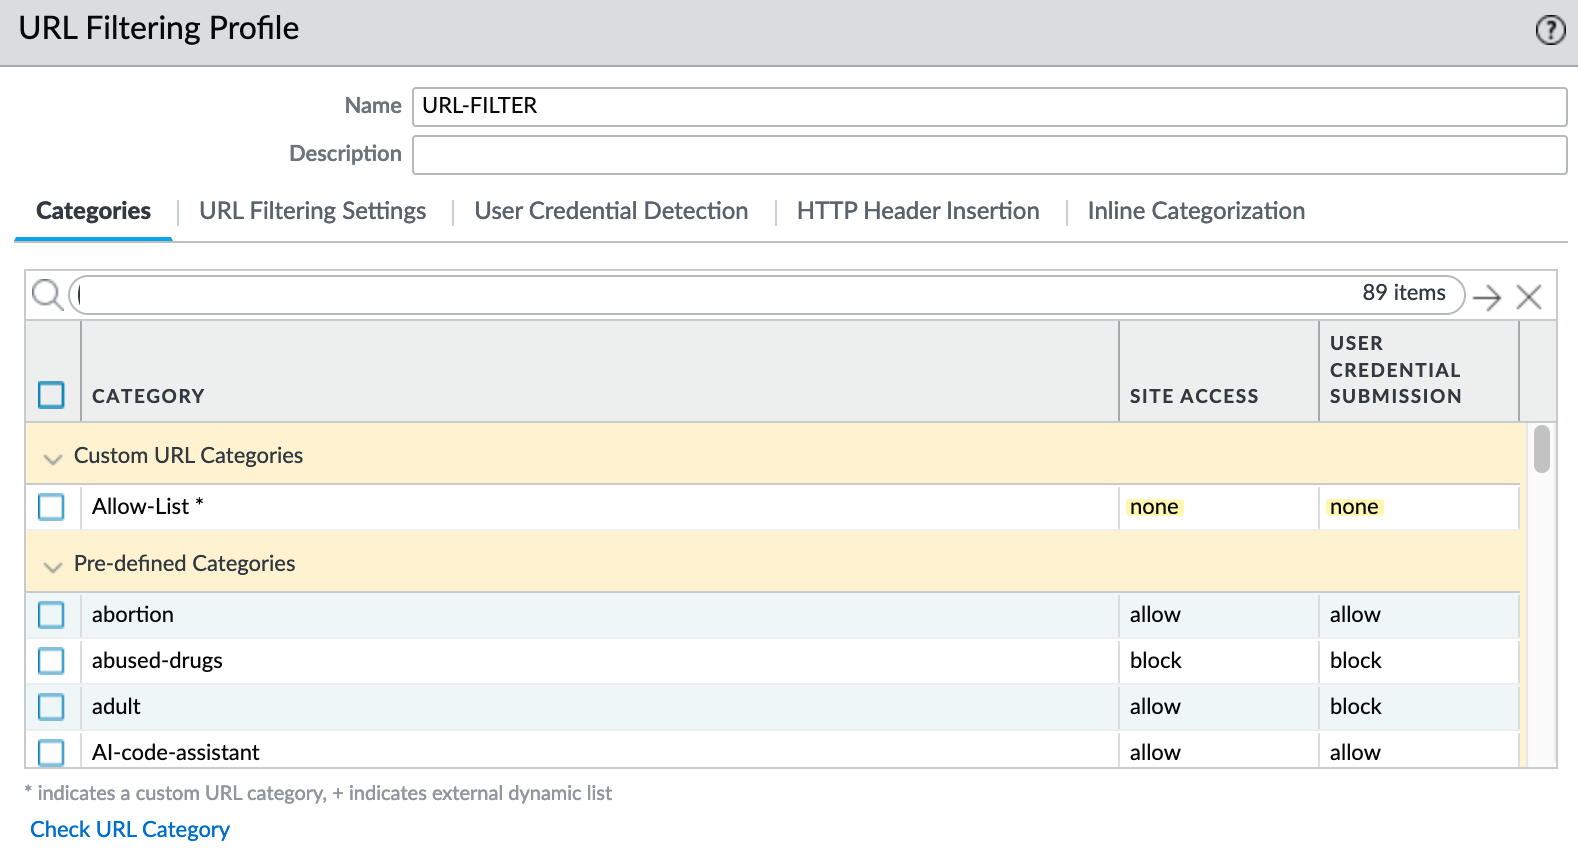The height and width of the screenshot is (852, 1578).
Task: Go to HTTP Header Insertion tab
Action: [x=917, y=211]
